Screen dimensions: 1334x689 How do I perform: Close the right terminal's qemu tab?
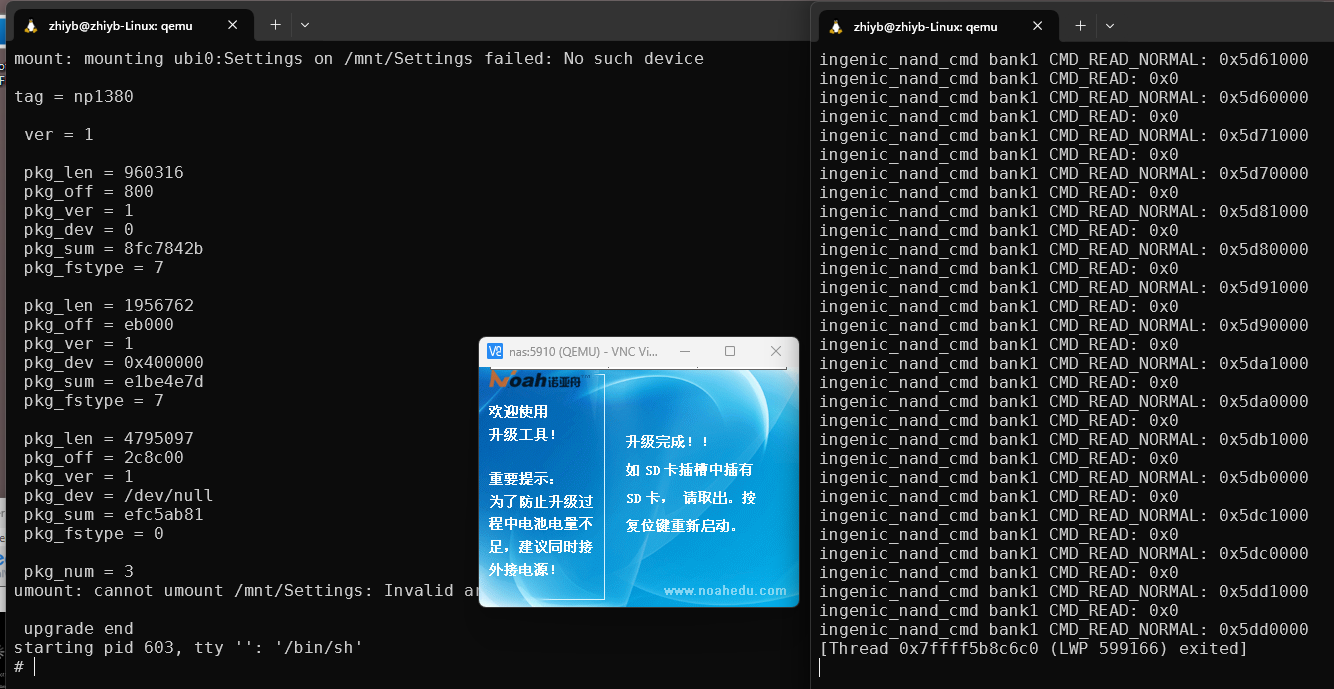point(1038,27)
